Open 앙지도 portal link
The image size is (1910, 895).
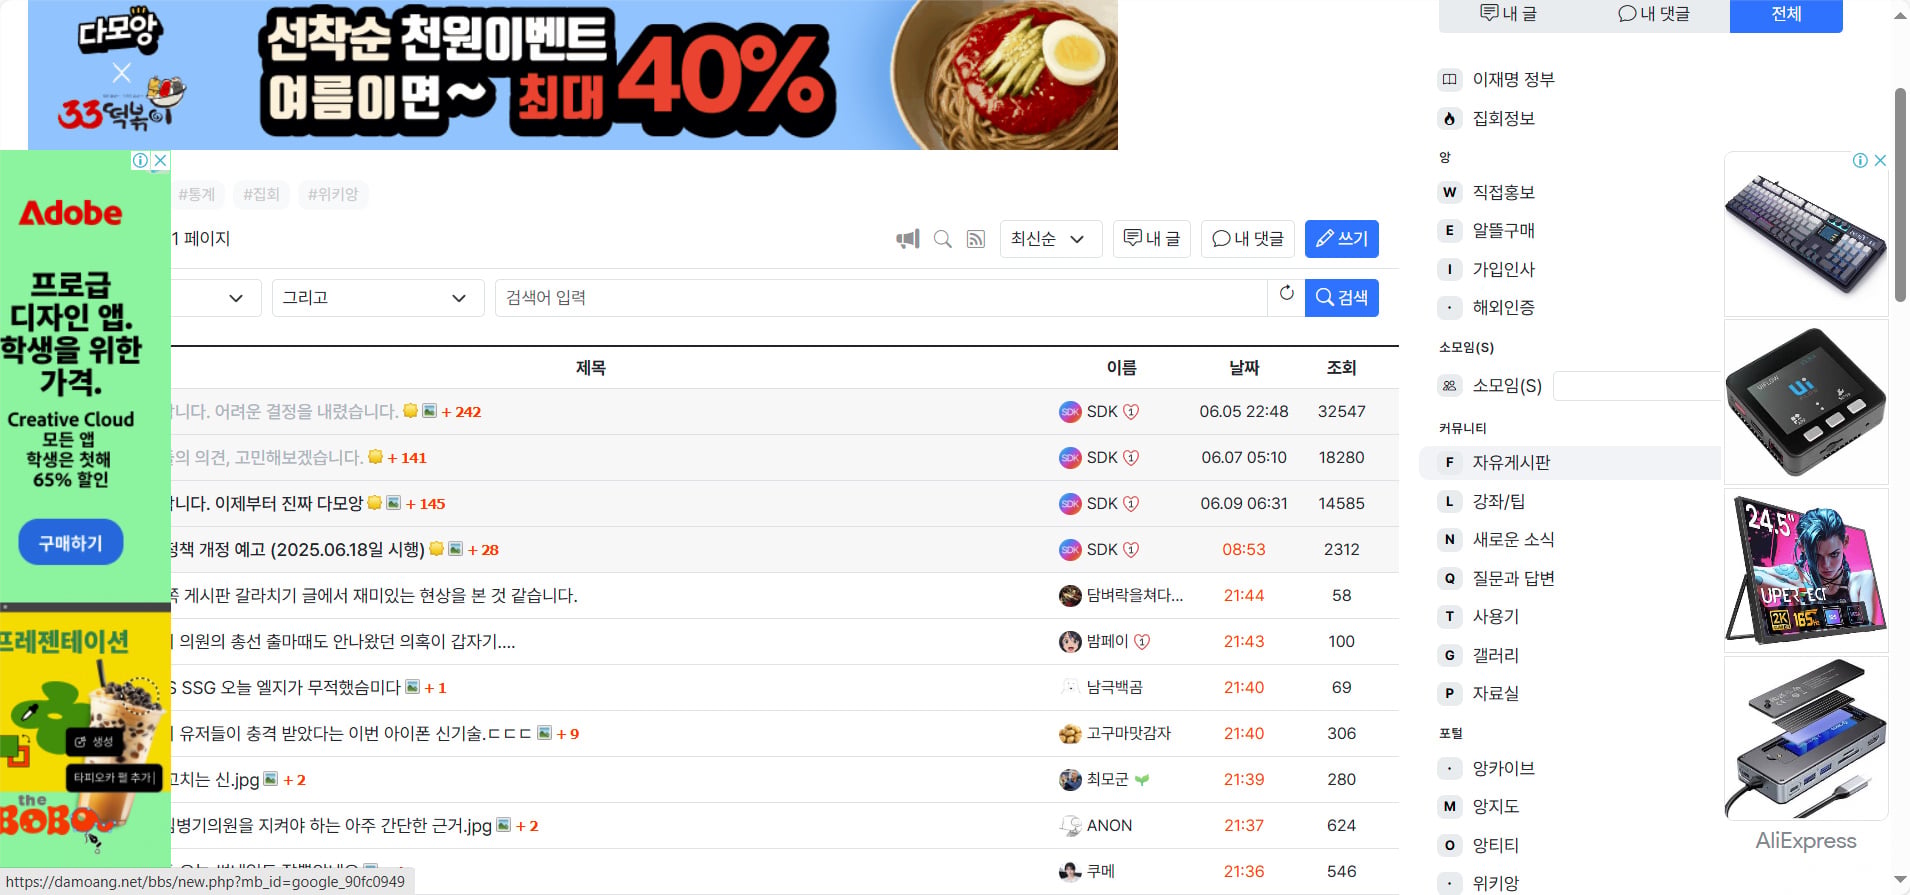click(x=1495, y=806)
